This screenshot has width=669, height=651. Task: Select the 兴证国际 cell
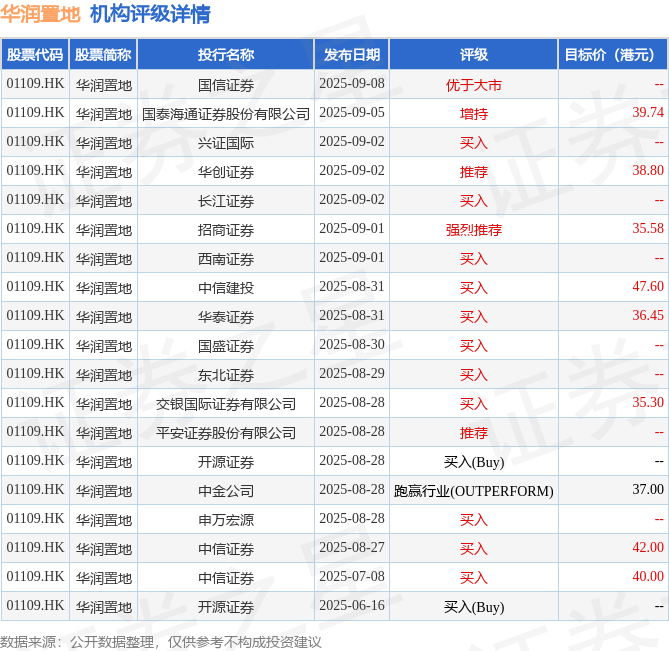click(226, 143)
